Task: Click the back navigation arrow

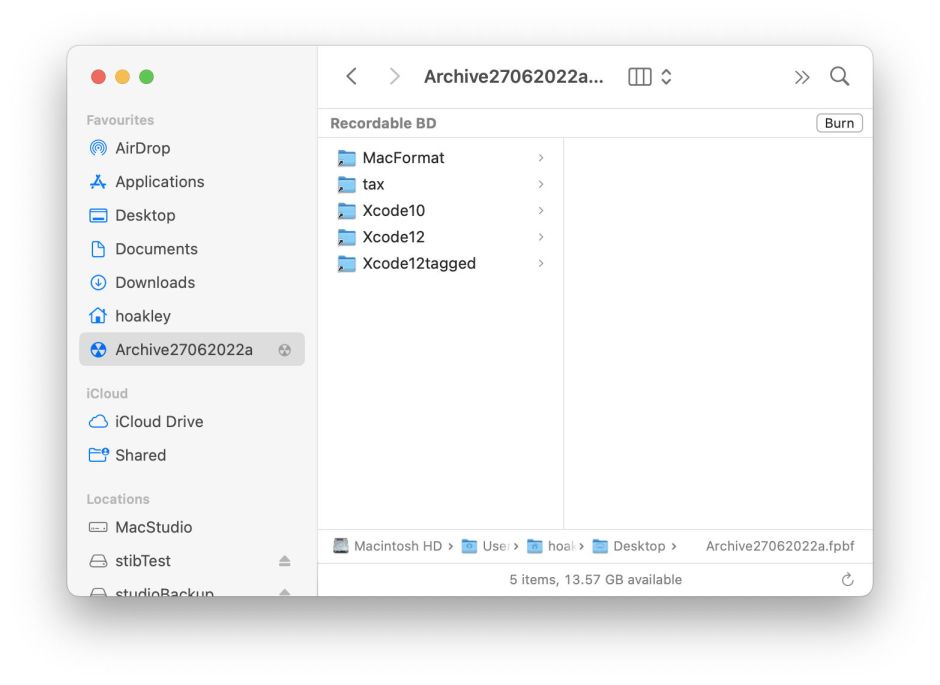Action: coord(351,77)
